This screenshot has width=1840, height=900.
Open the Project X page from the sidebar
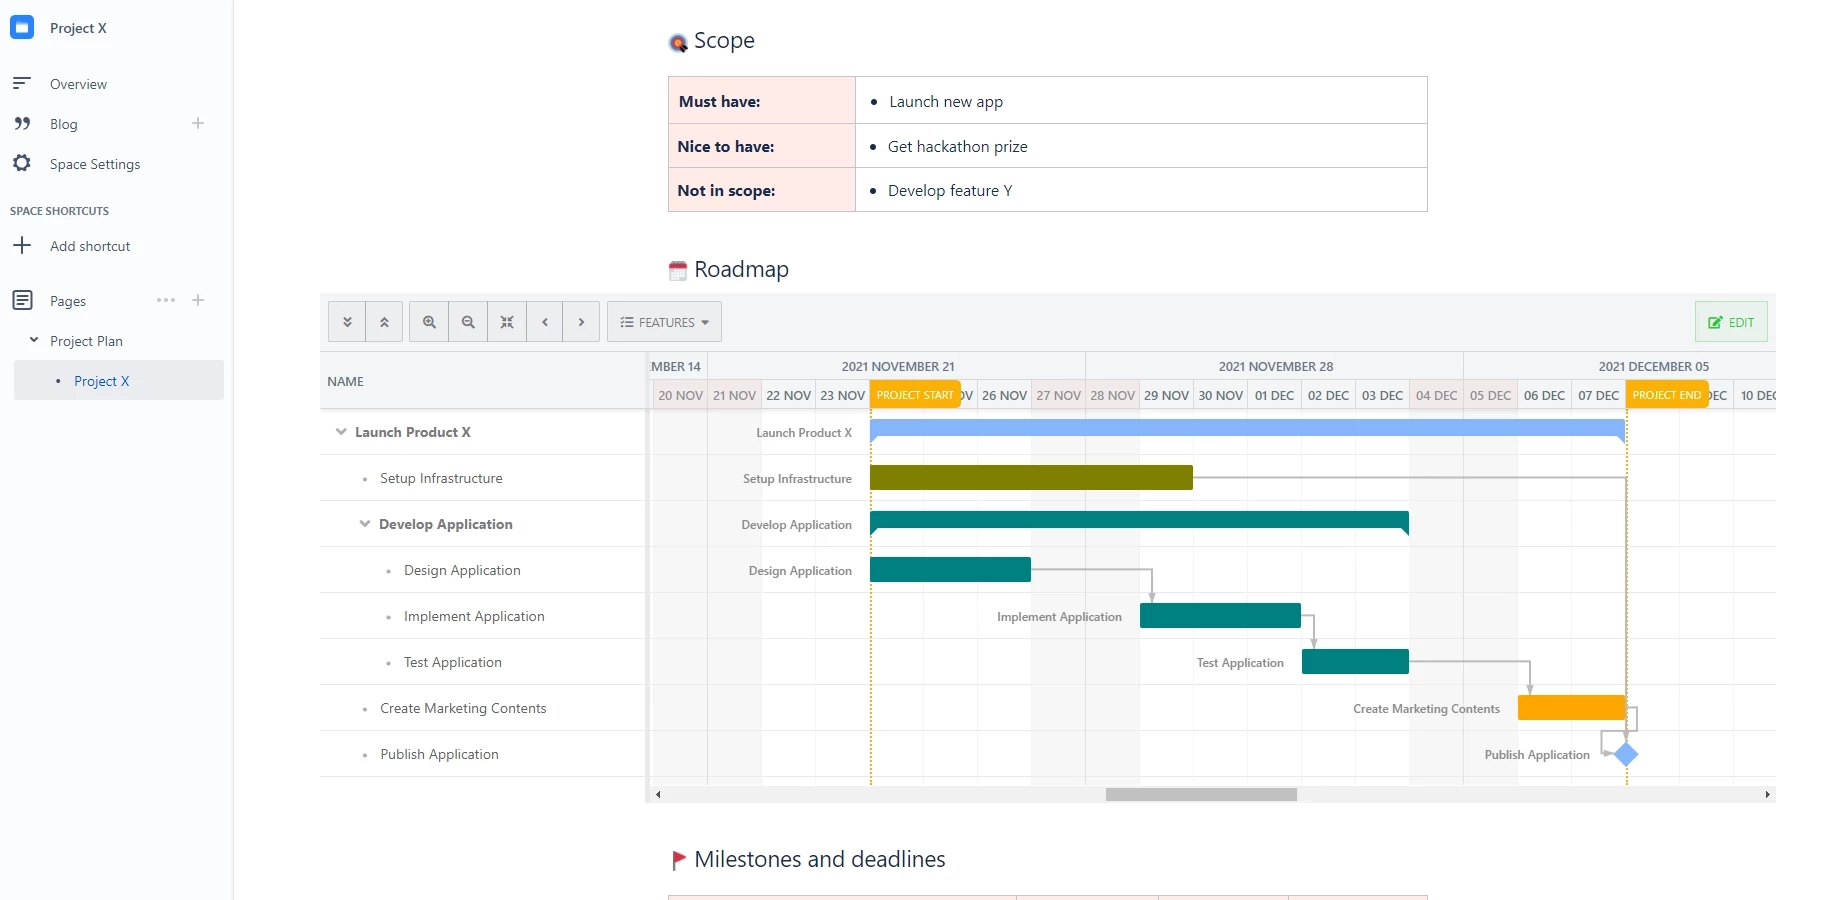(102, 381)
